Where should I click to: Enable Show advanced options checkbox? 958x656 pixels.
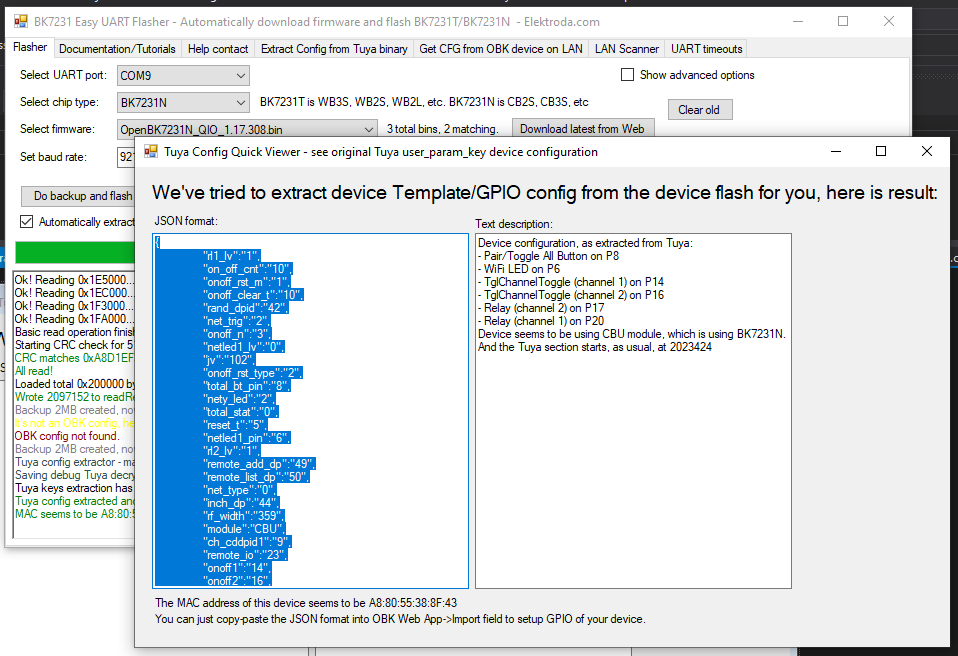pos(627,75)
